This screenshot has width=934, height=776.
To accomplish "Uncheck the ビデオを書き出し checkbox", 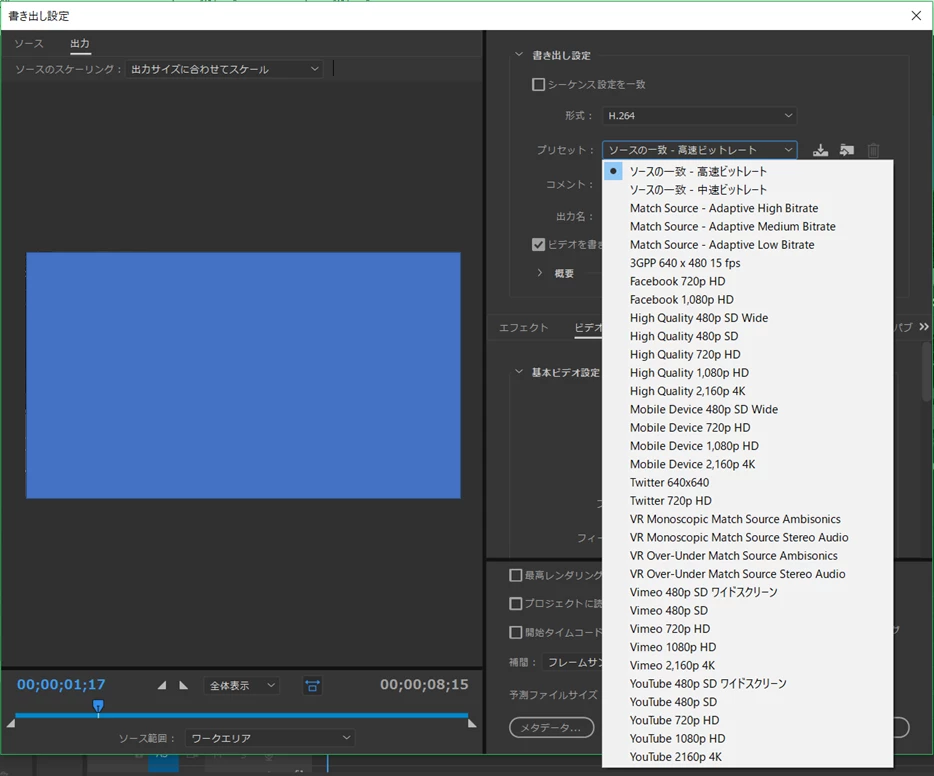I will click(538, 245).
